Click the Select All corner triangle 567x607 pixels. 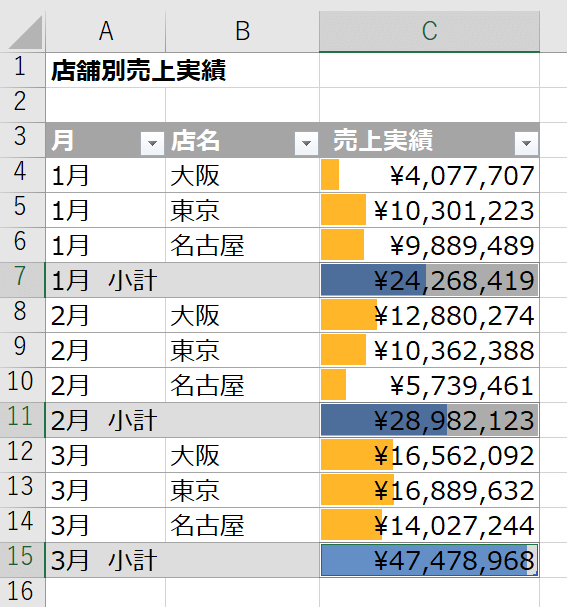click(x=25, y=32)
